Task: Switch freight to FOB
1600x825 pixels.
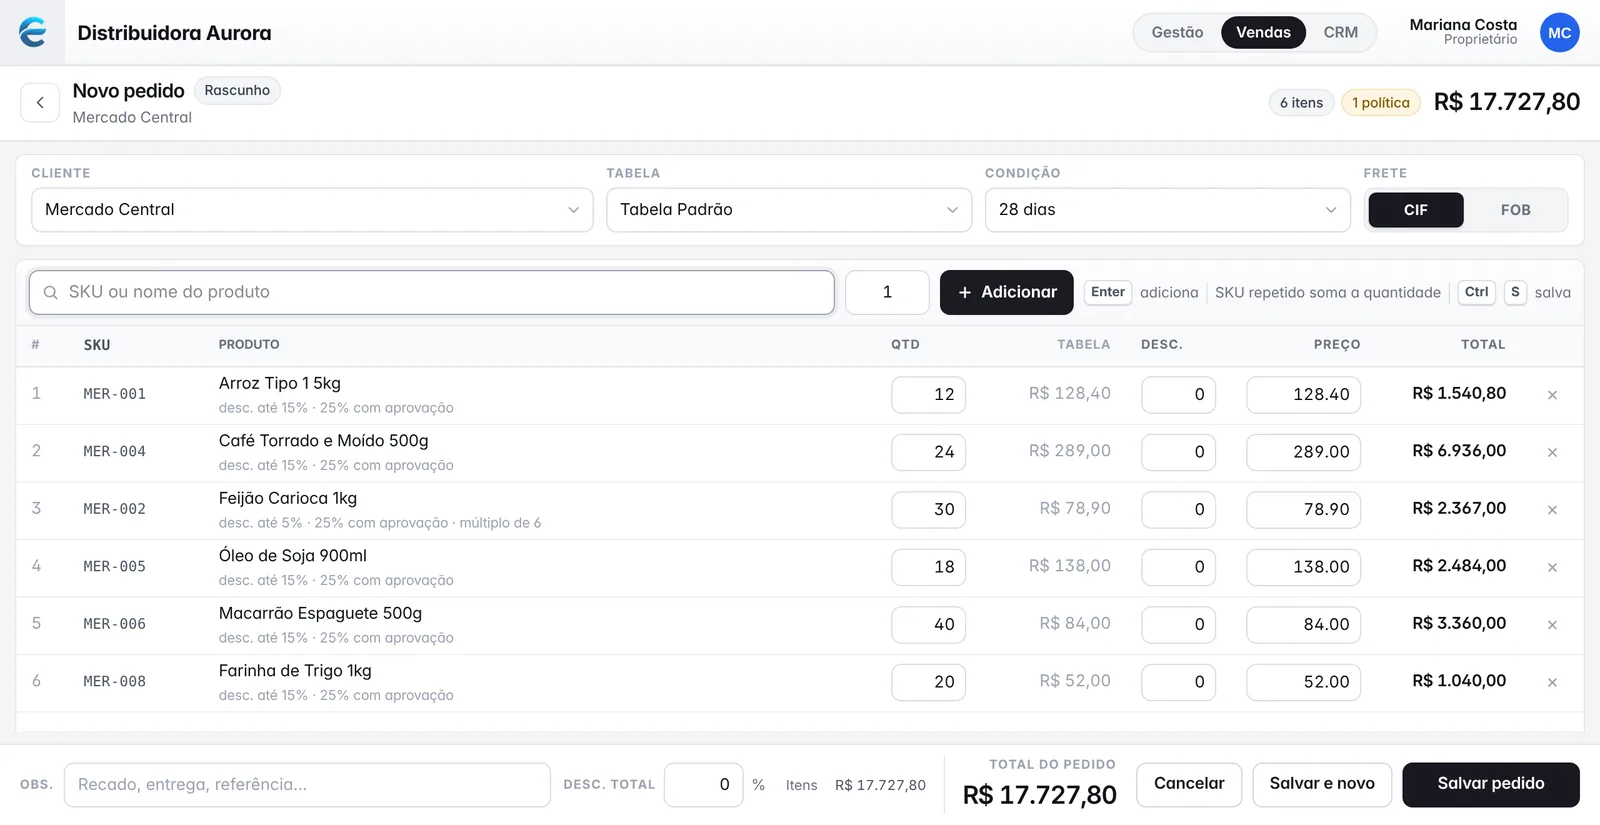Action: point(1515,210)
